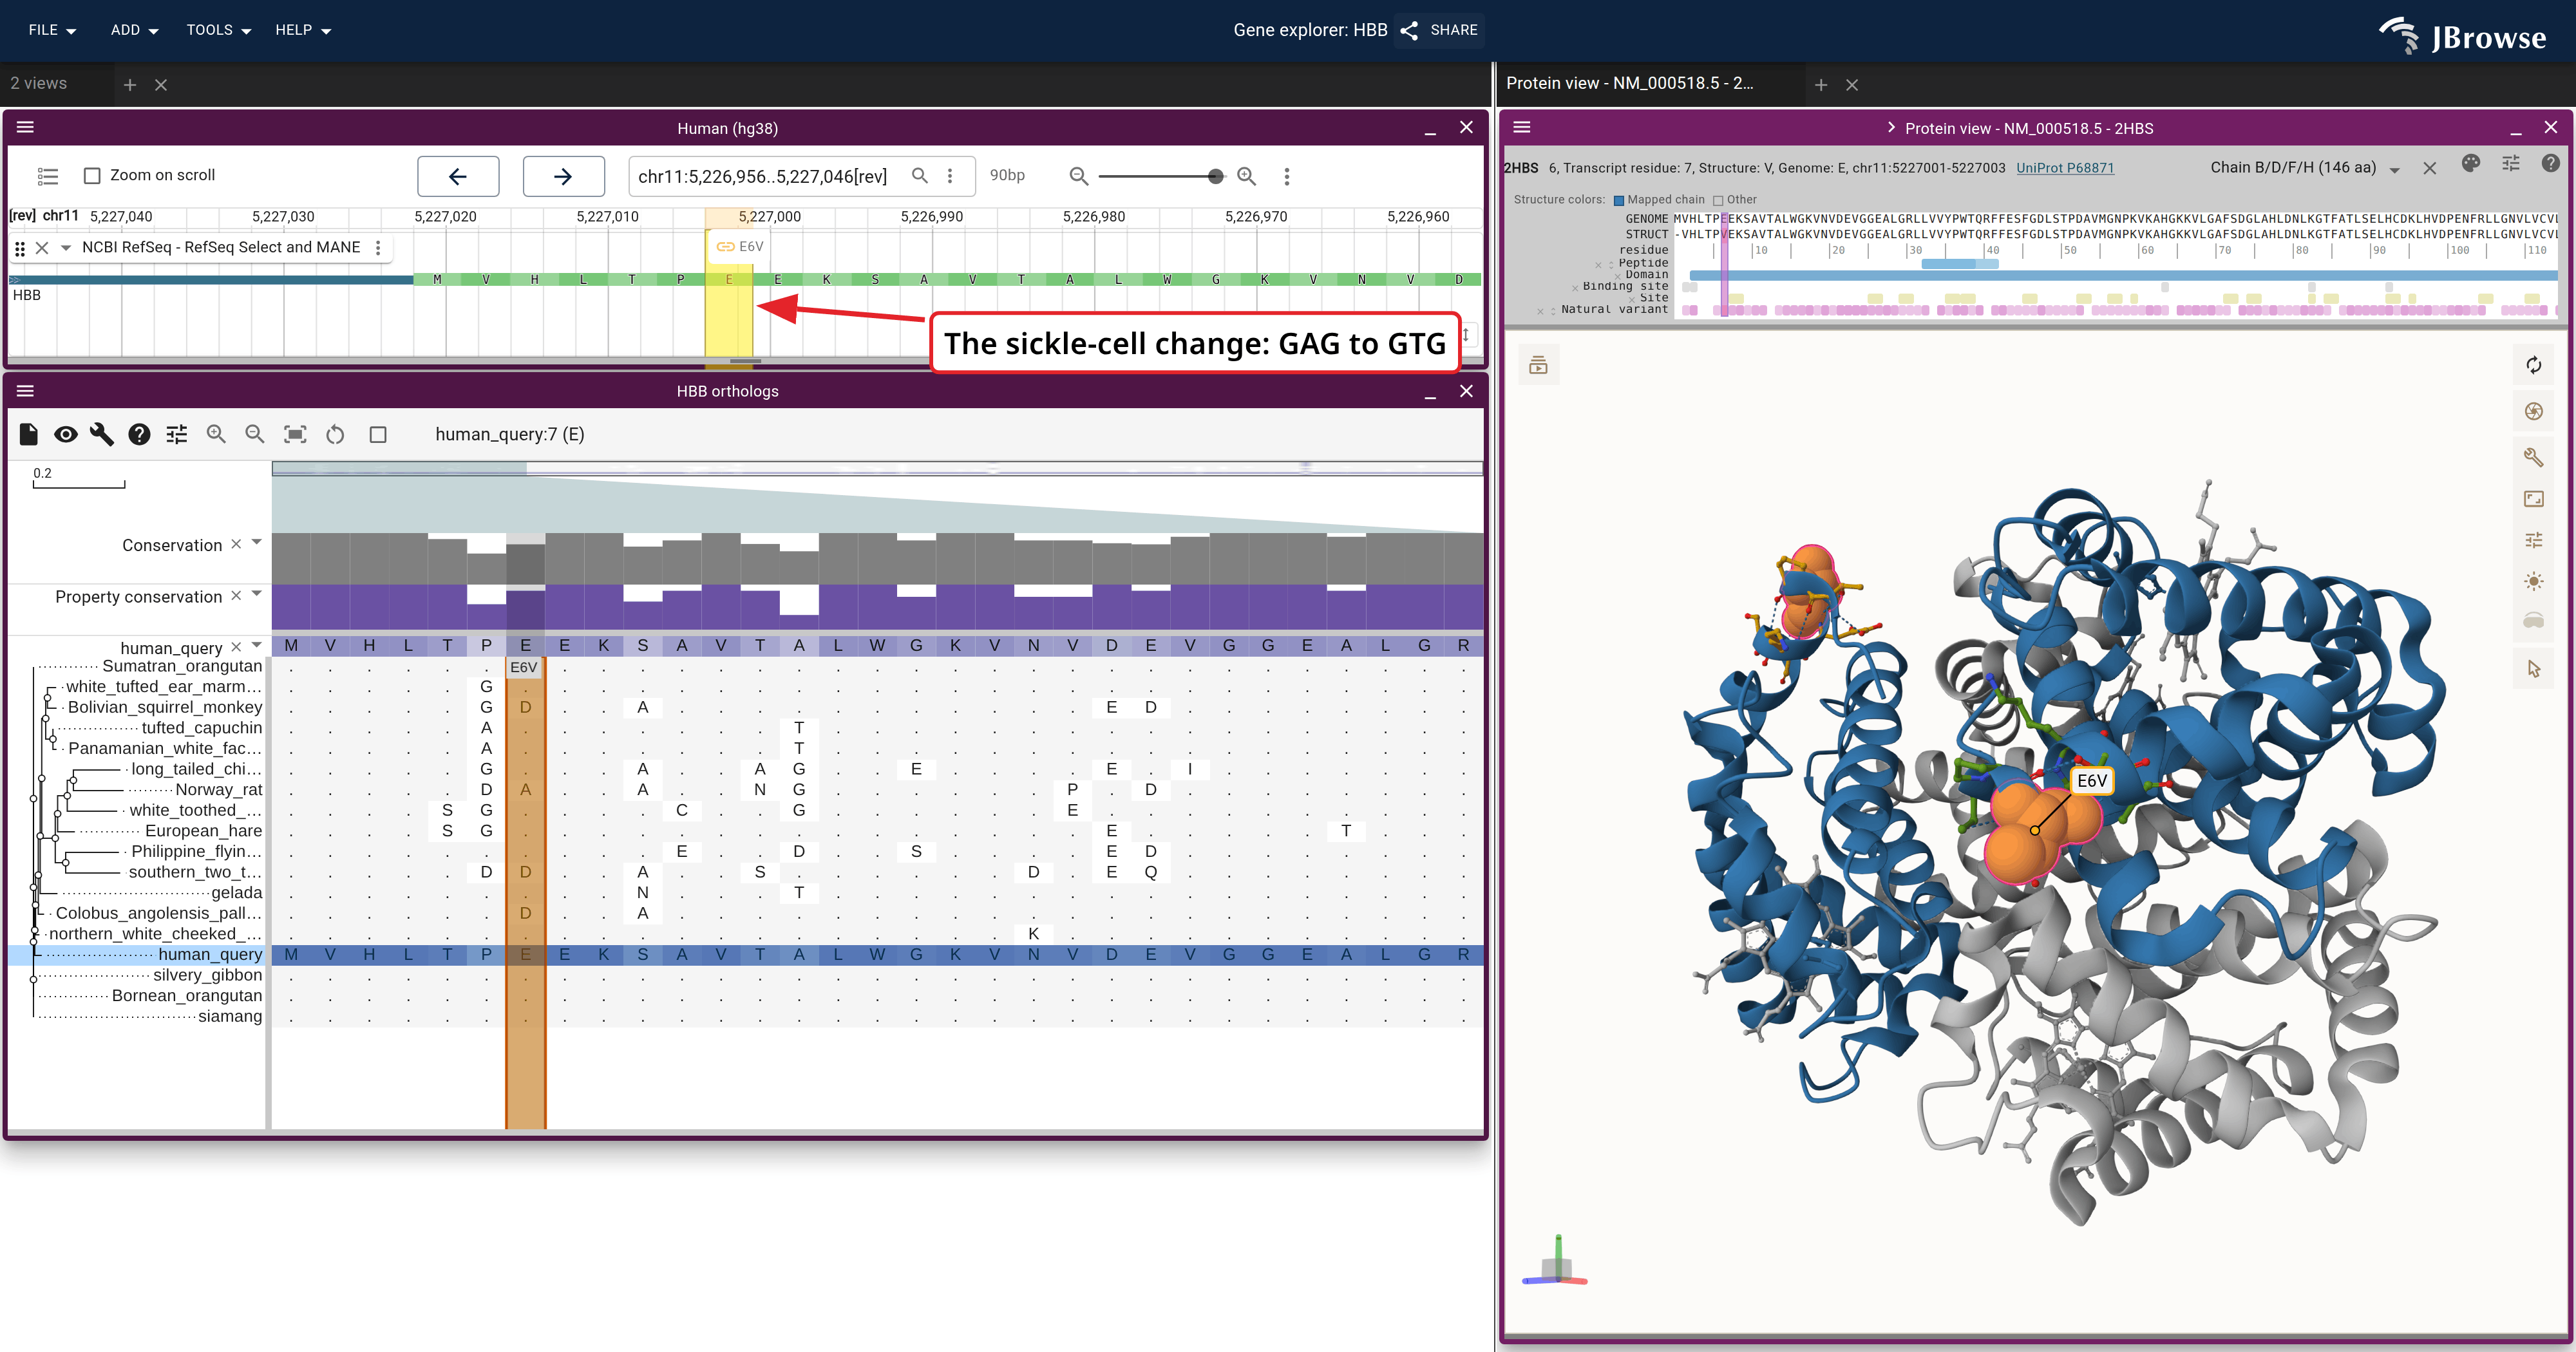Expand Property conservation dropdown arrow

tap(257, 594)
